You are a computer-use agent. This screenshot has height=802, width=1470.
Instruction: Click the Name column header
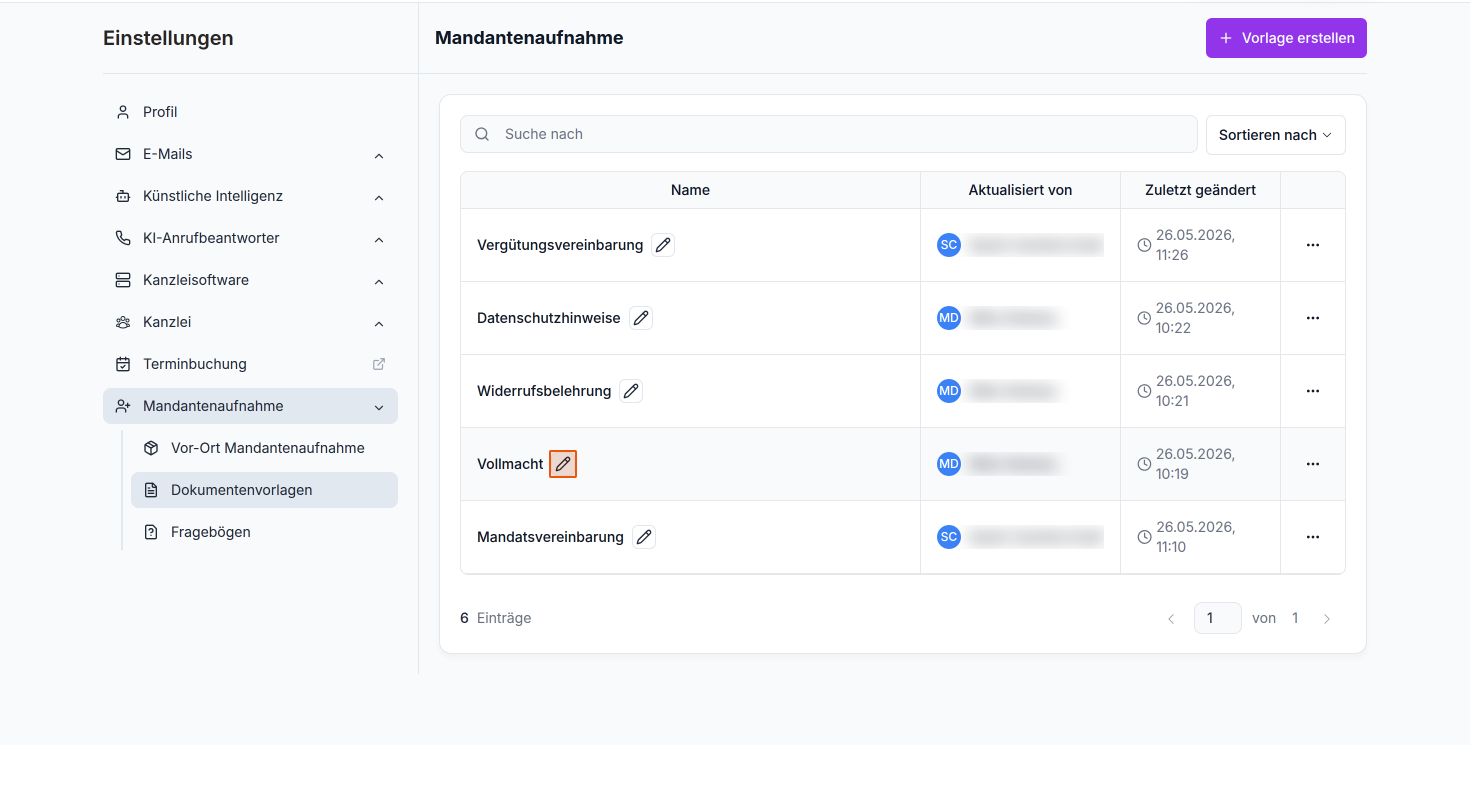coord(690,190)
